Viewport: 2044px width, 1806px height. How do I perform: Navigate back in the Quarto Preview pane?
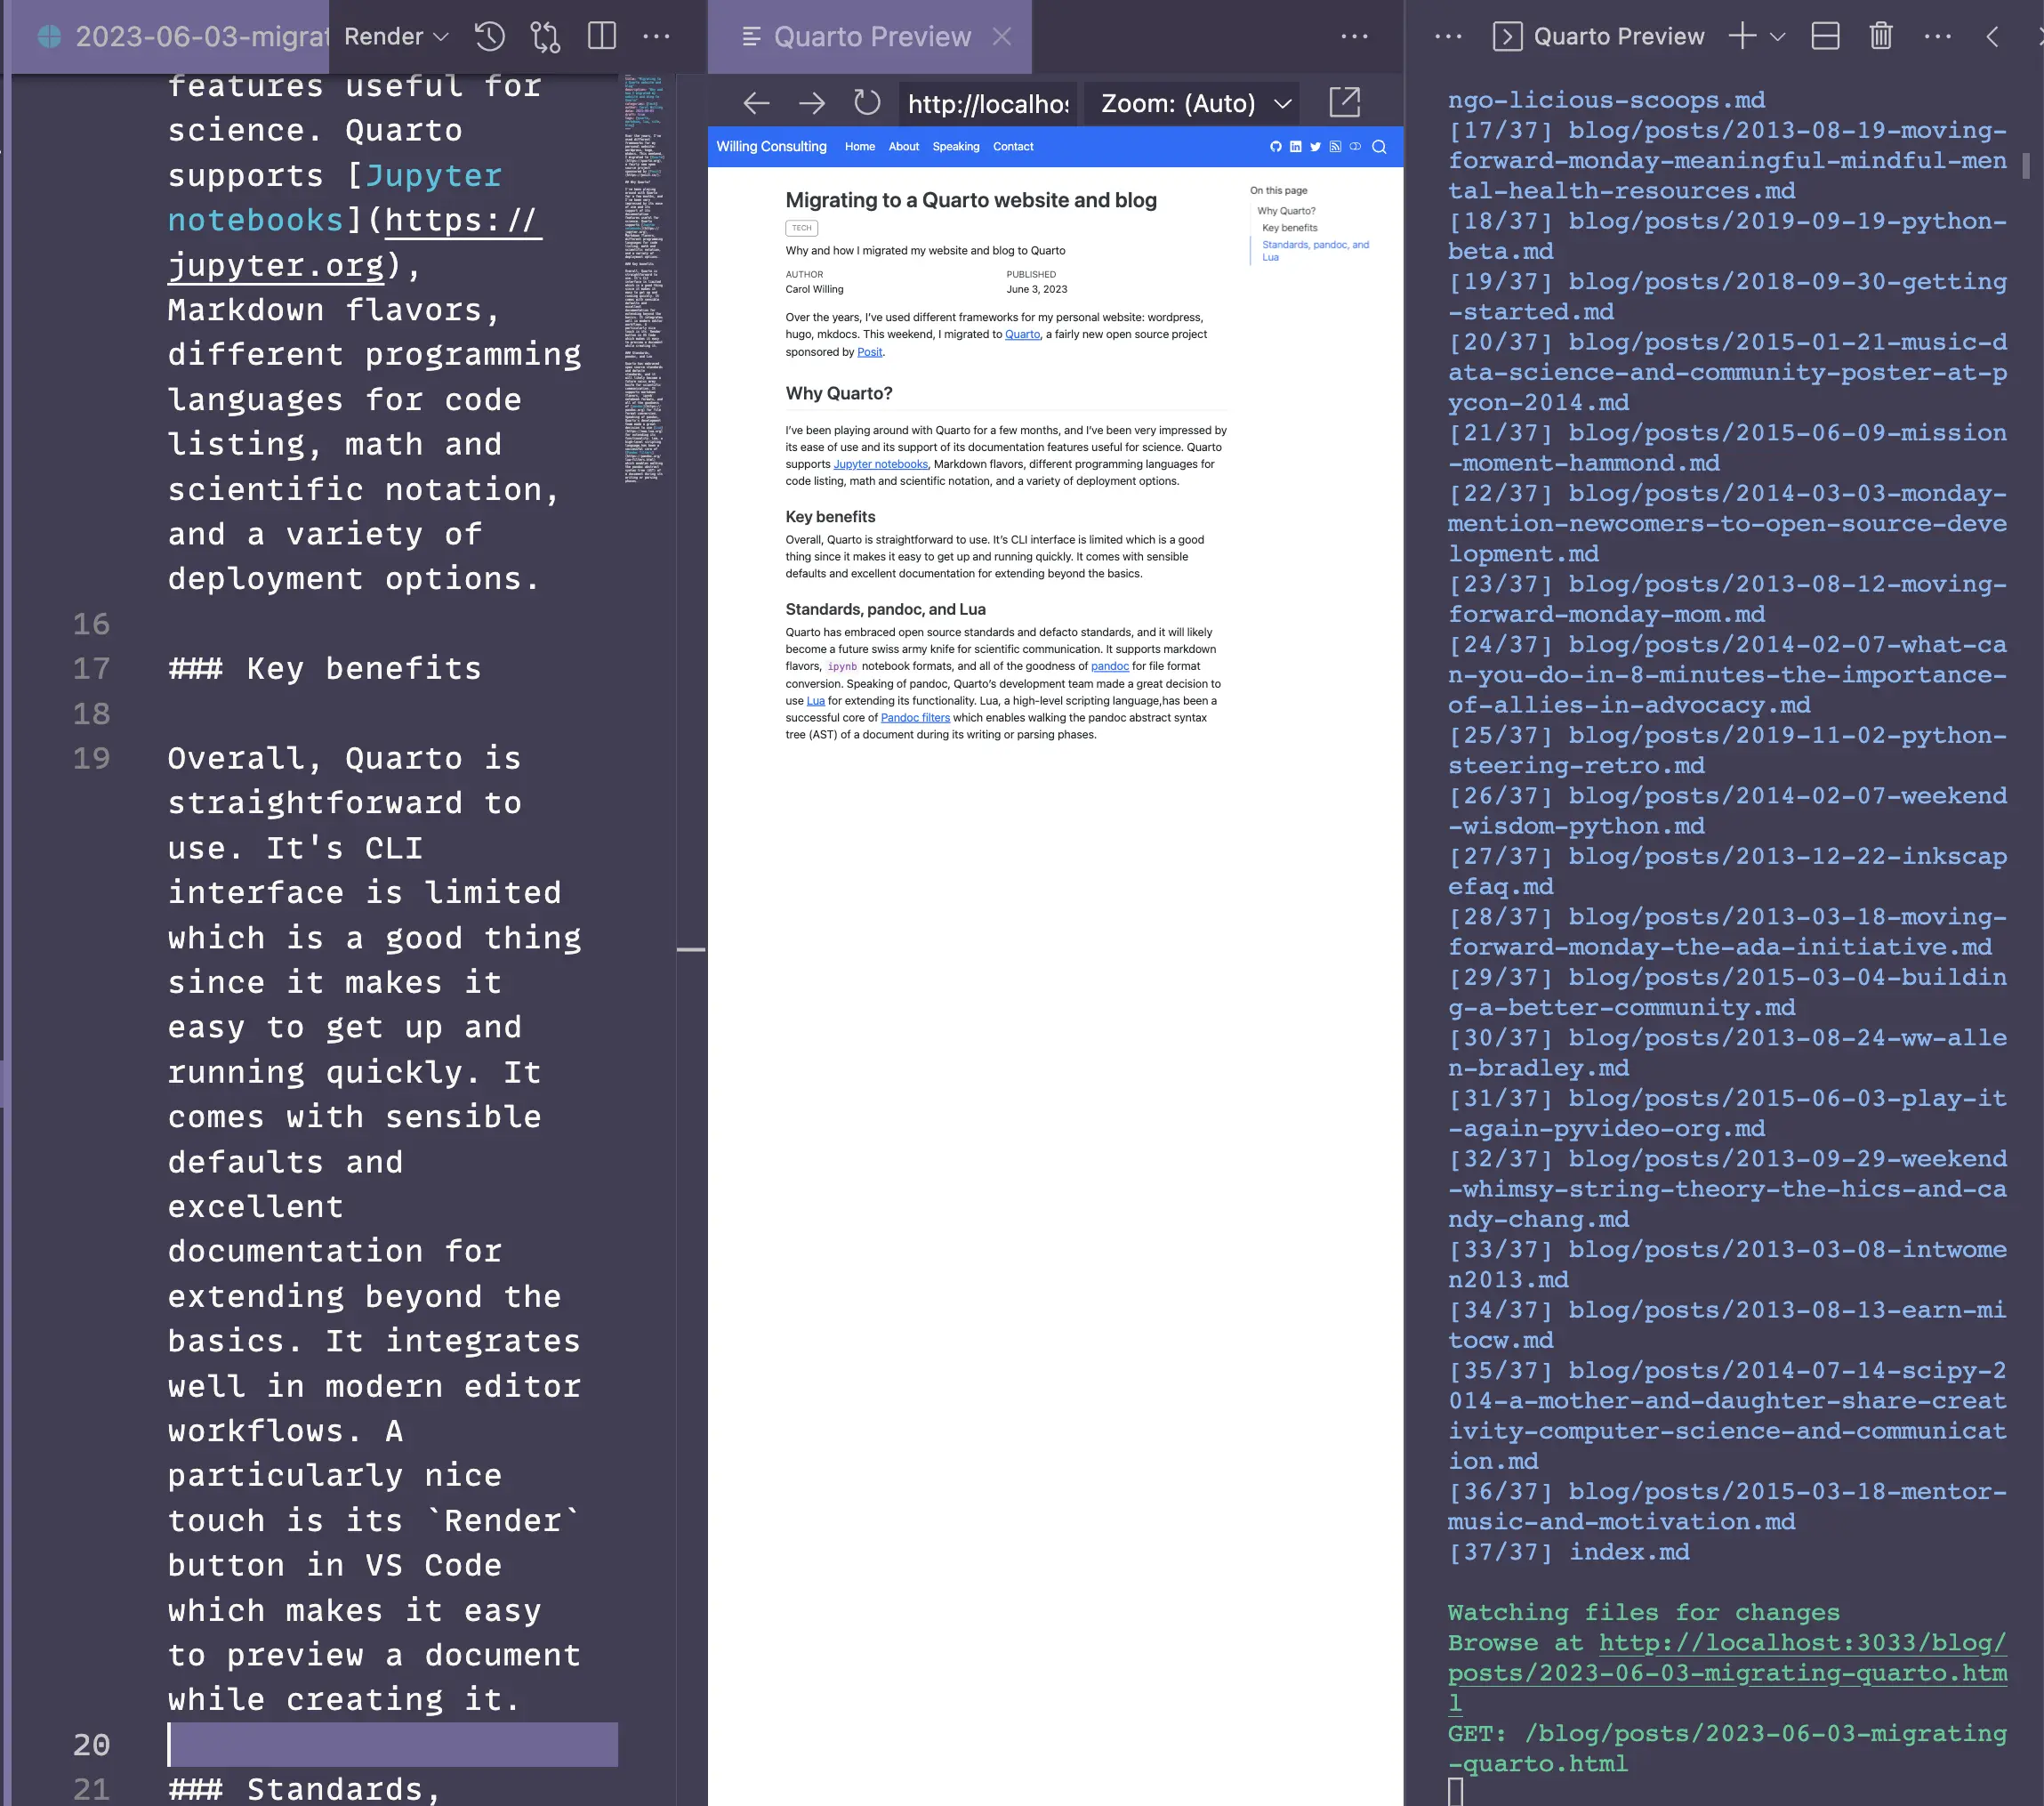pyautogui.click(x=756, y=102)
